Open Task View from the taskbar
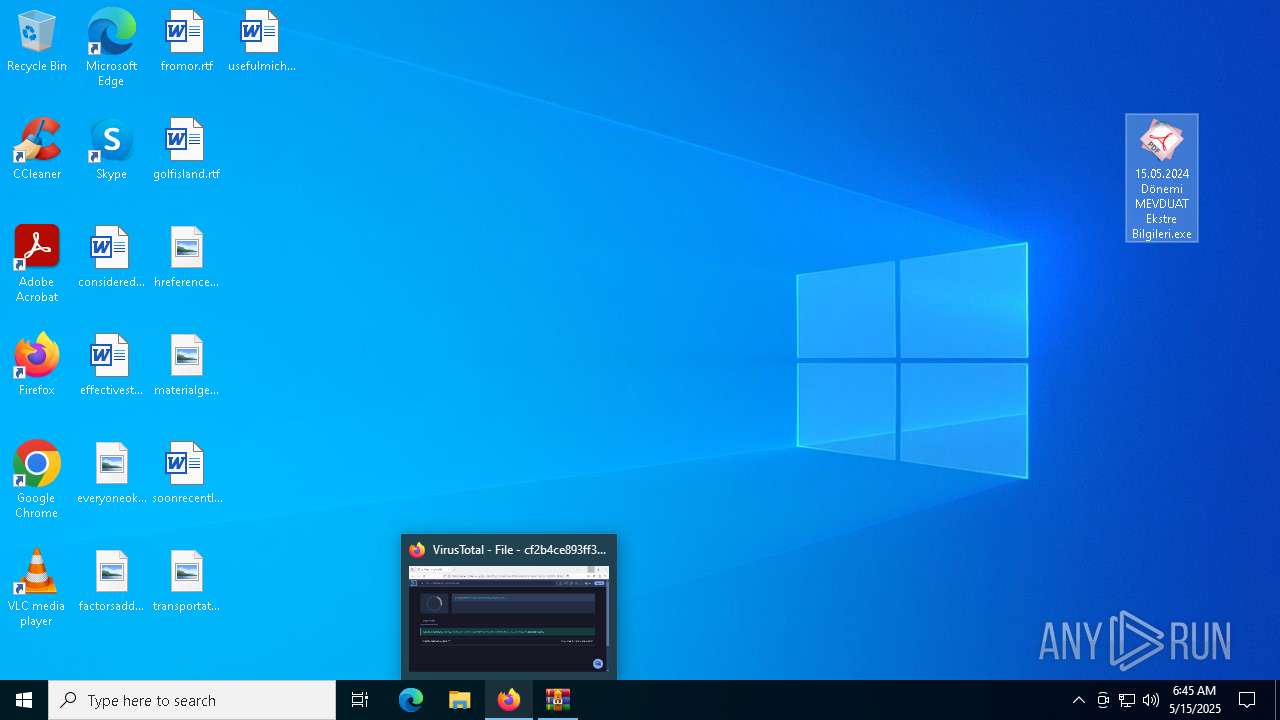1280x720 pixels. click(x=360, y=700)
